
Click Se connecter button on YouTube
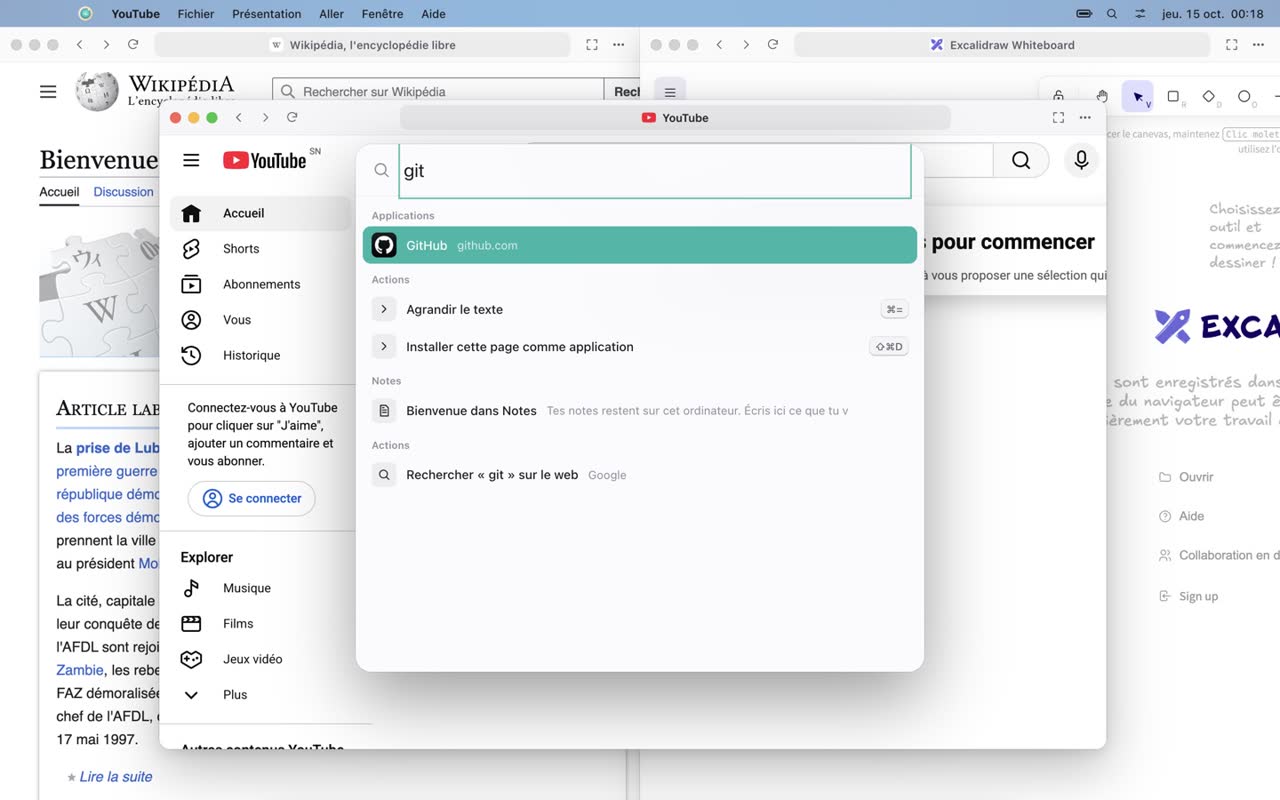tap(252, 498)
